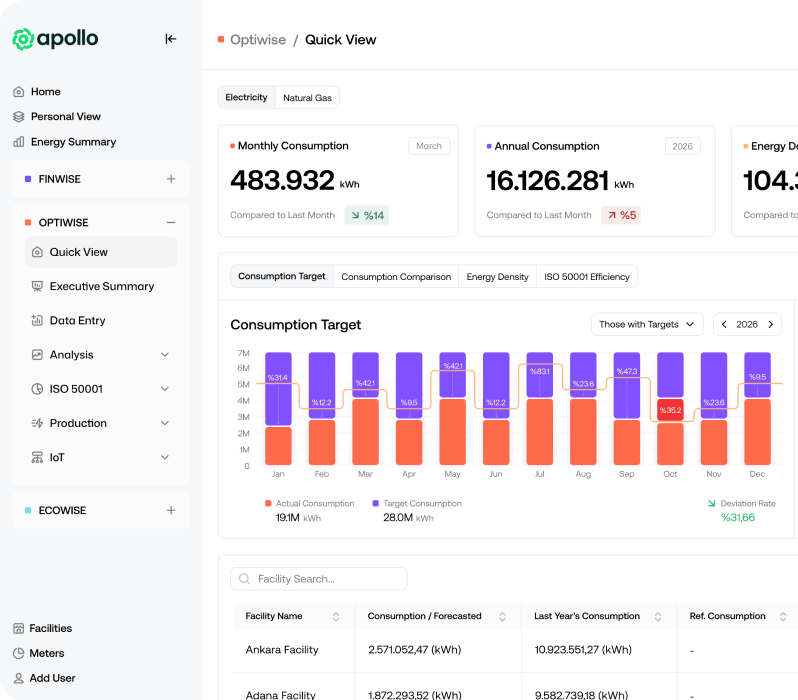The image size is (798, 700).
Task: Click the Facility Search input field
Action: [319, 579]
